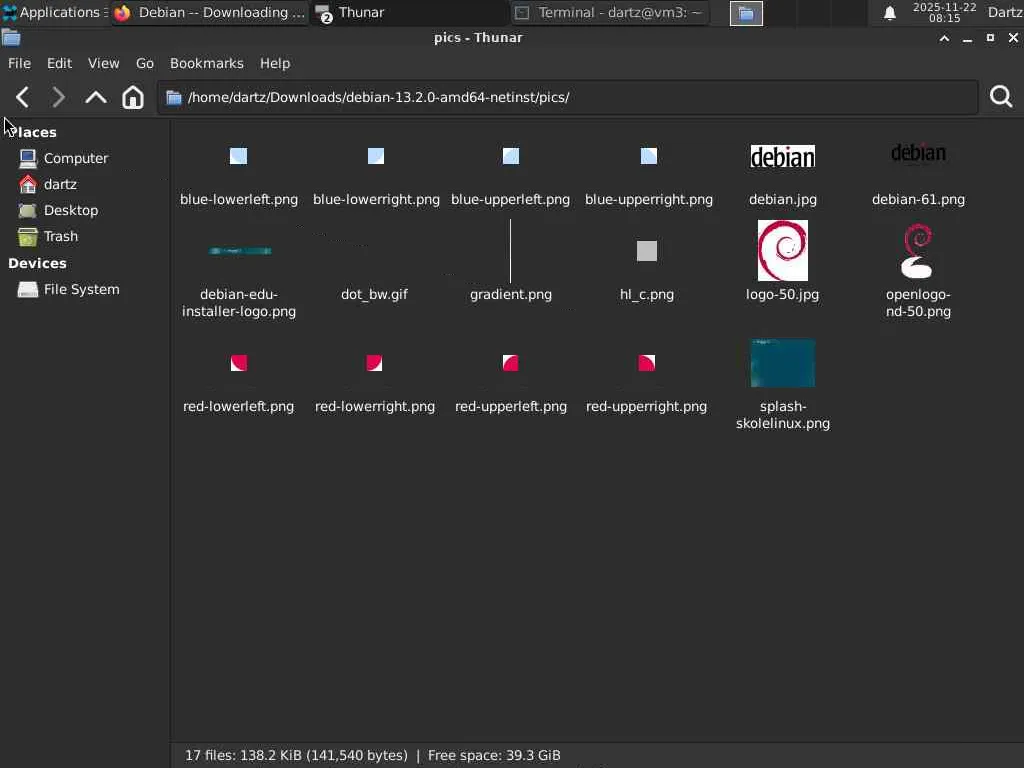1024x768 pixels.
Task: Open the Dartz user menu in panel
Action: (1004, 12)
